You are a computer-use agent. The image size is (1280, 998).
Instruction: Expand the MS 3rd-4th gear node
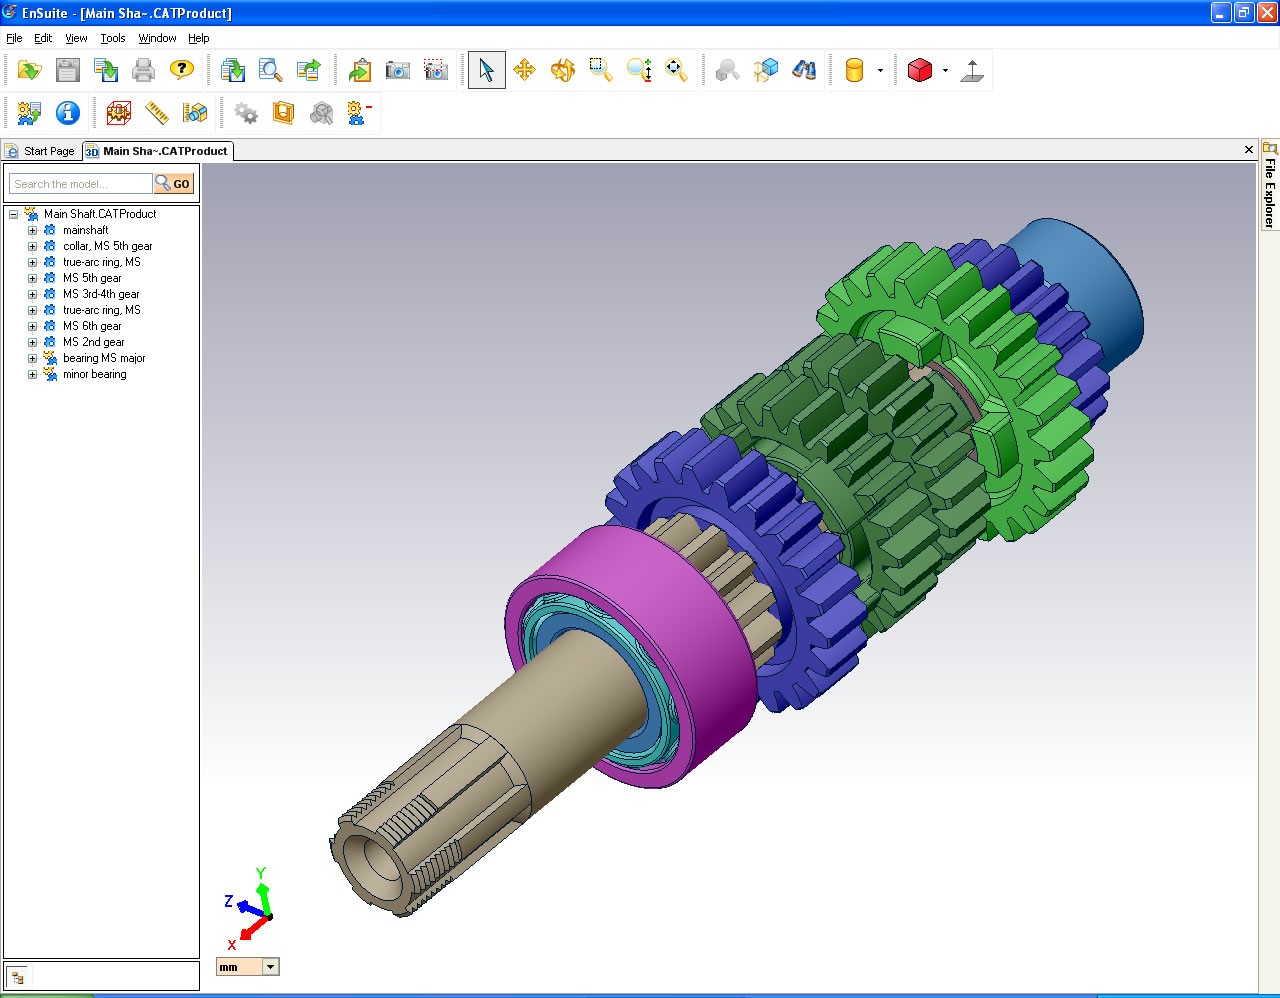point(32,294)
